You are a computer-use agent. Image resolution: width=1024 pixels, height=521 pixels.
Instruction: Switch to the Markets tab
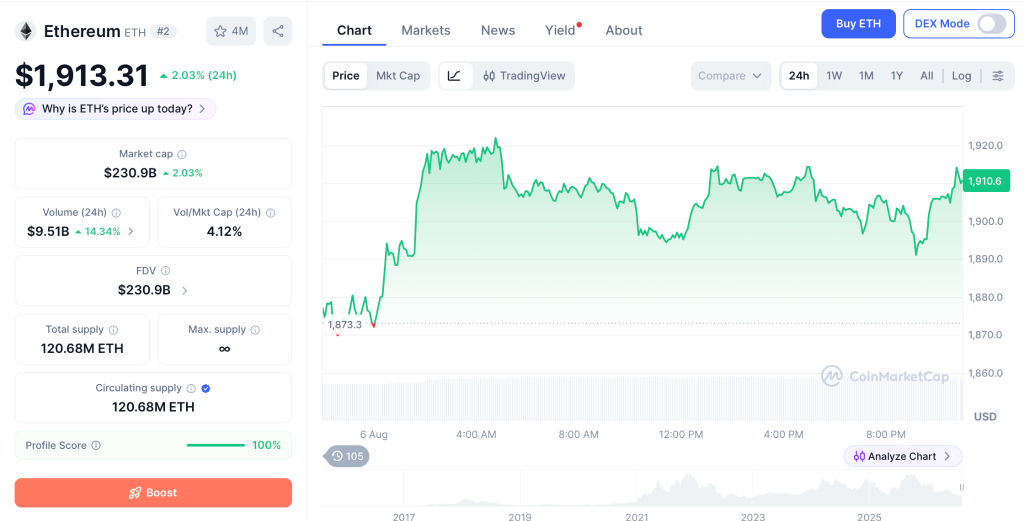click(426, 30)
